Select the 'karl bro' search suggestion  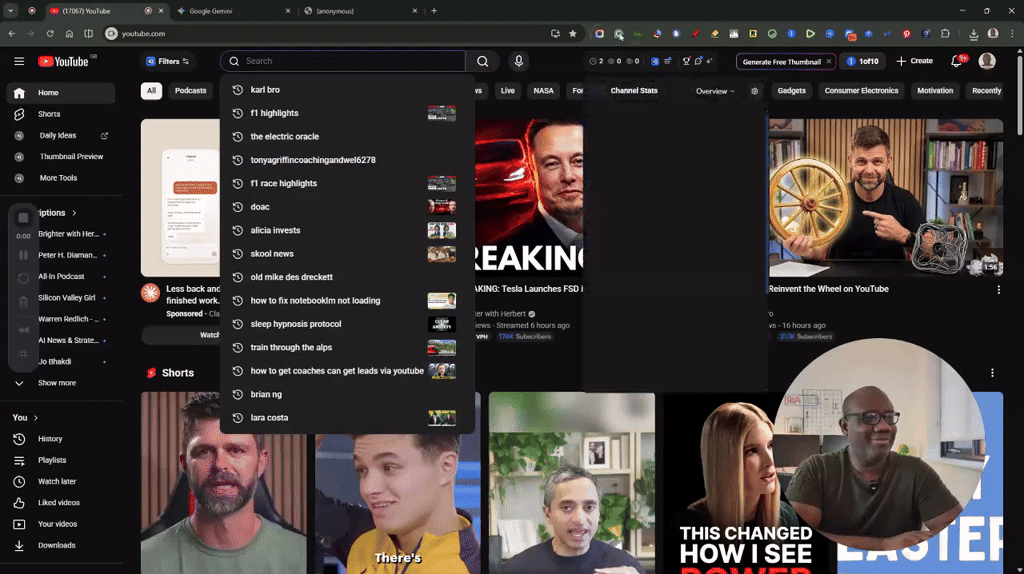click(347, 90)
